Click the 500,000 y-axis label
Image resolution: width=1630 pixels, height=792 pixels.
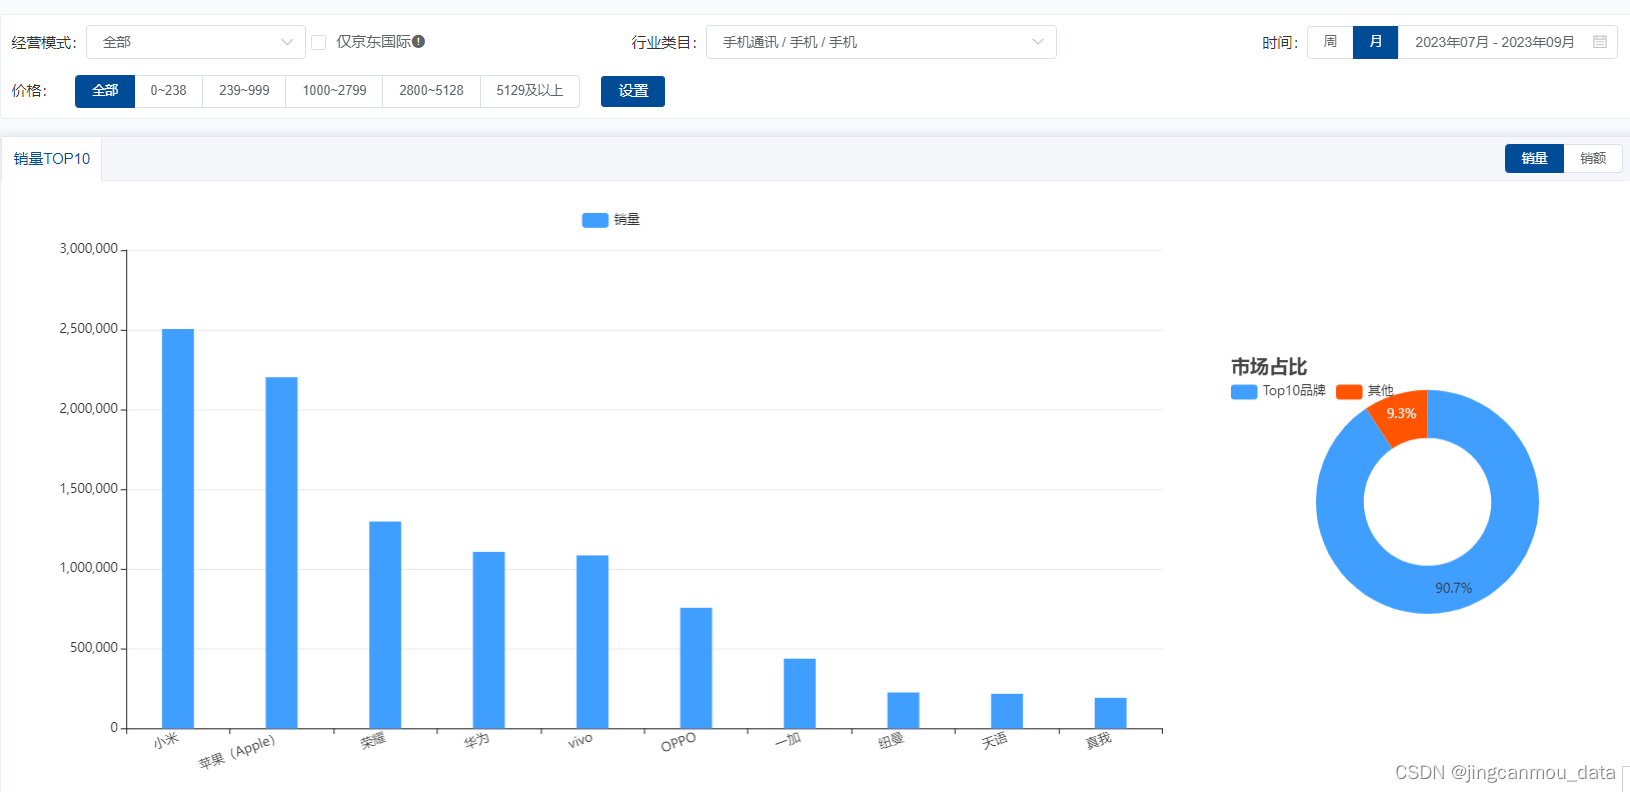click(94, 648)
